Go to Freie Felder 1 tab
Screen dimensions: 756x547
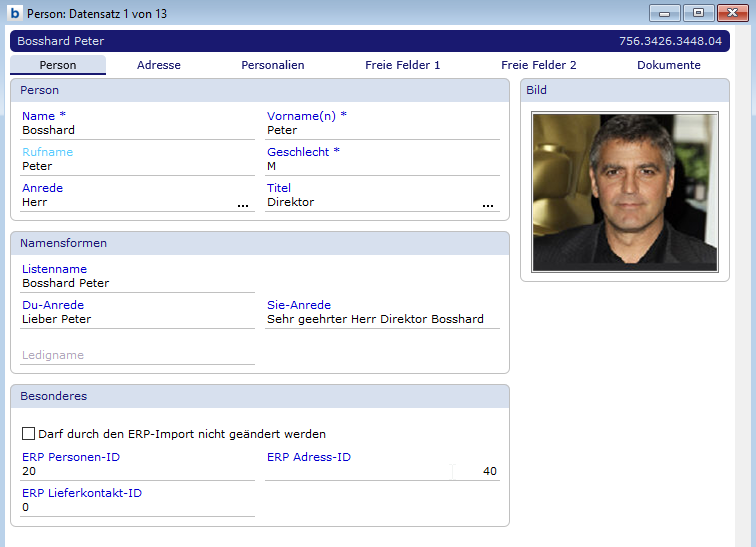(403, 65)
